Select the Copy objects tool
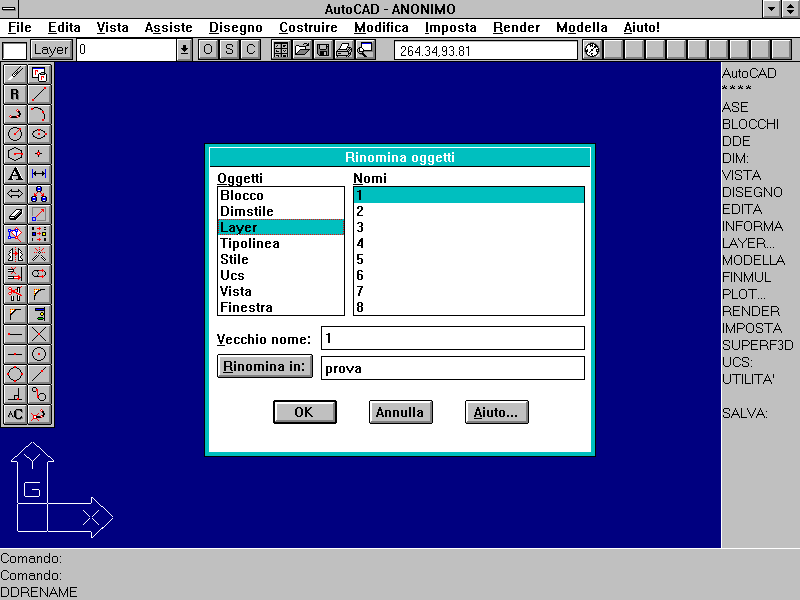Screen dimensions: 800x600 [x=39, y=194]
